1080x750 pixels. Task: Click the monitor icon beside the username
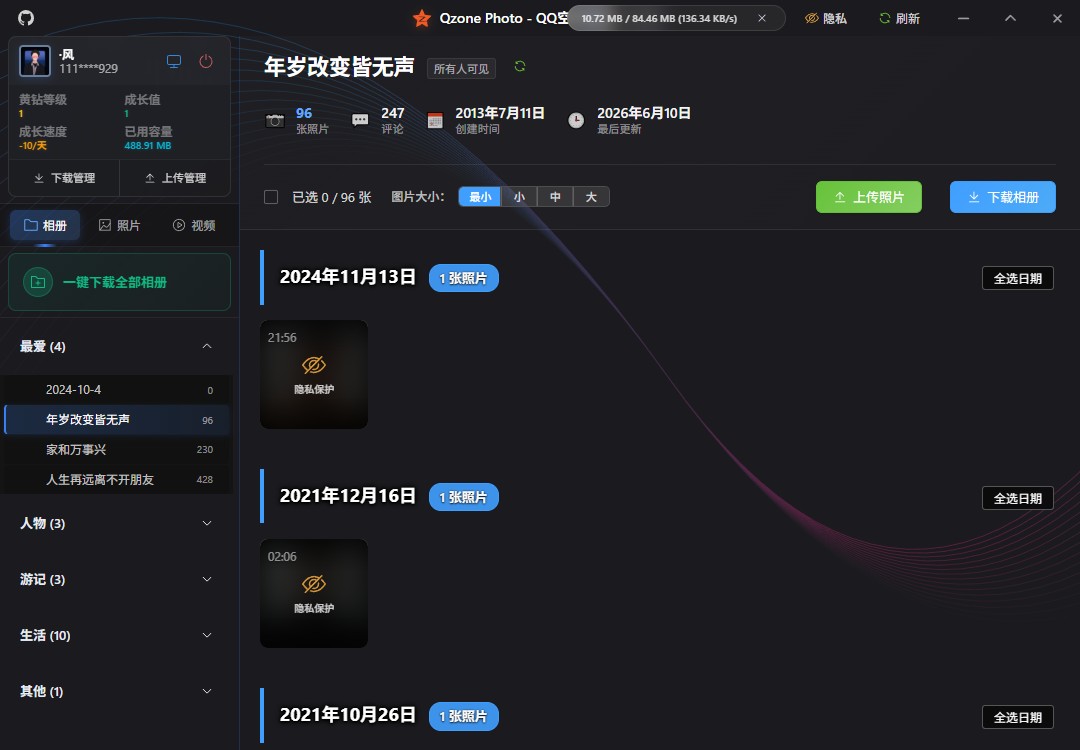coord(174,61)
